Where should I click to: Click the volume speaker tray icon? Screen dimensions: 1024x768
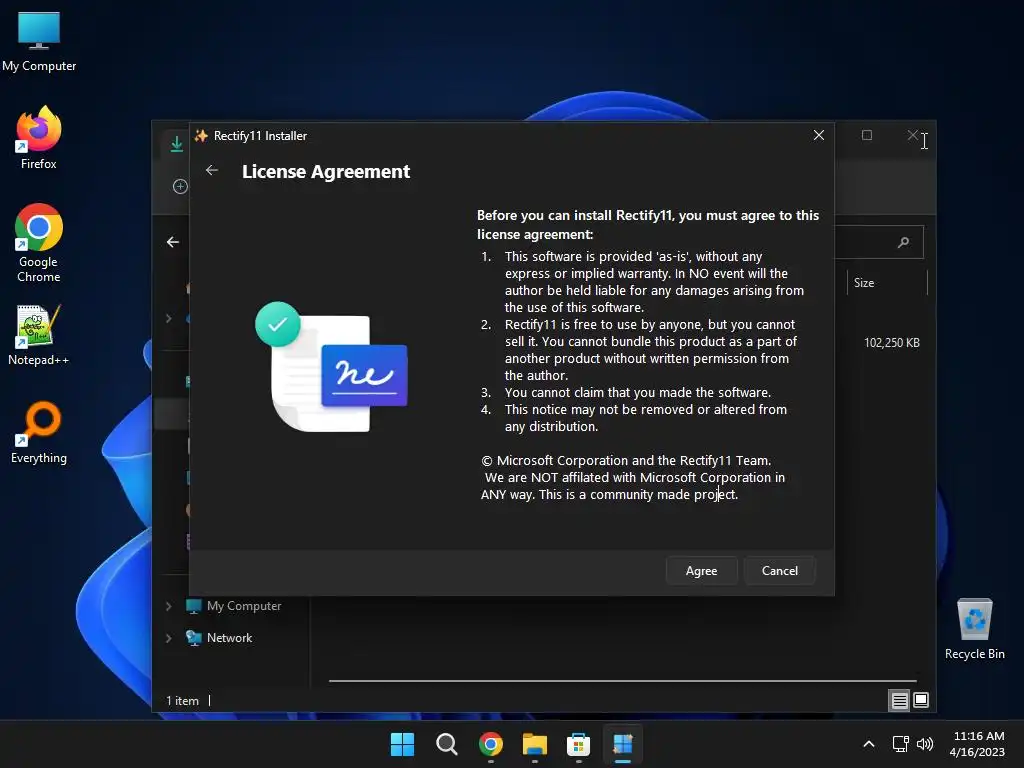(925, 744)
